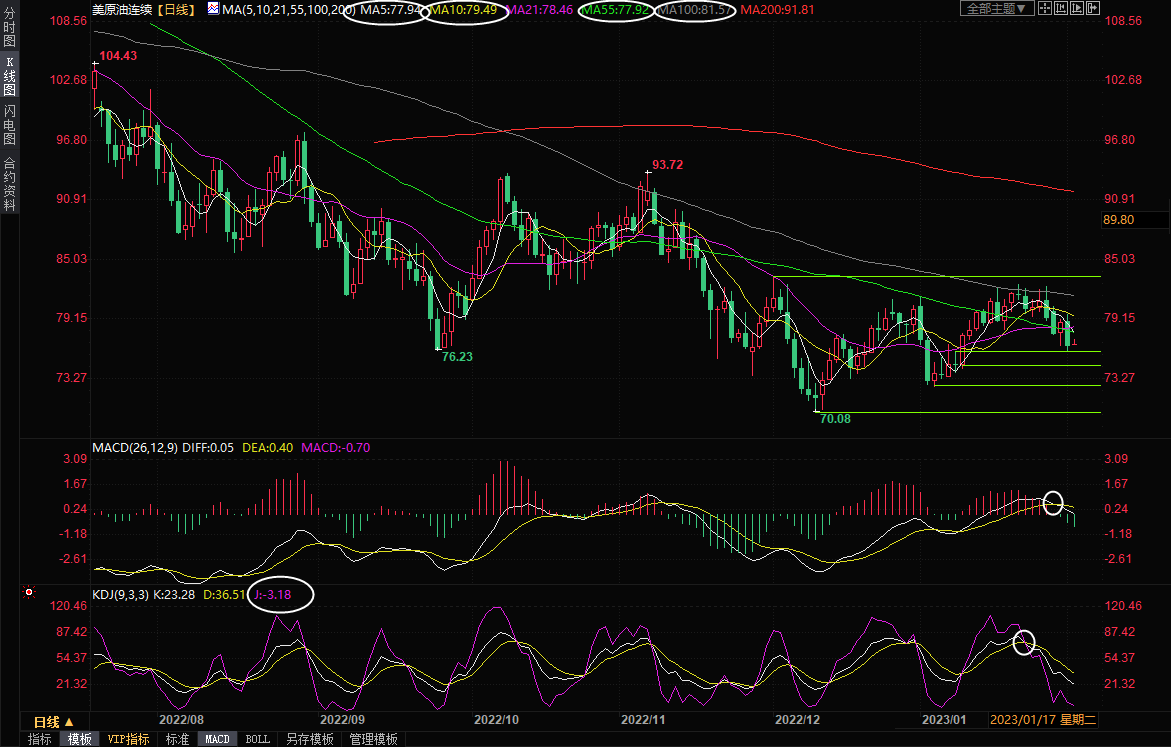Click the VIP指标 tab
Screen dimensions: 1171x747
coord(129,739)
